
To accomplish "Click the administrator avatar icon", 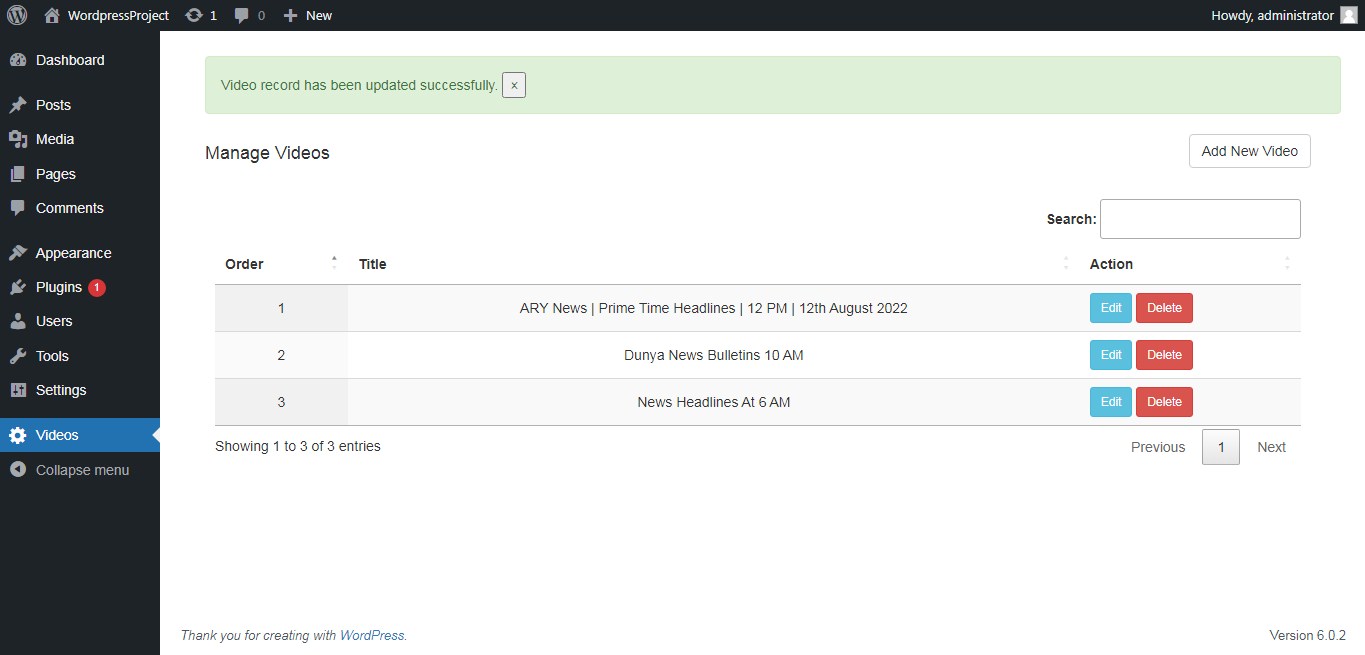I will click(1348, 15).
